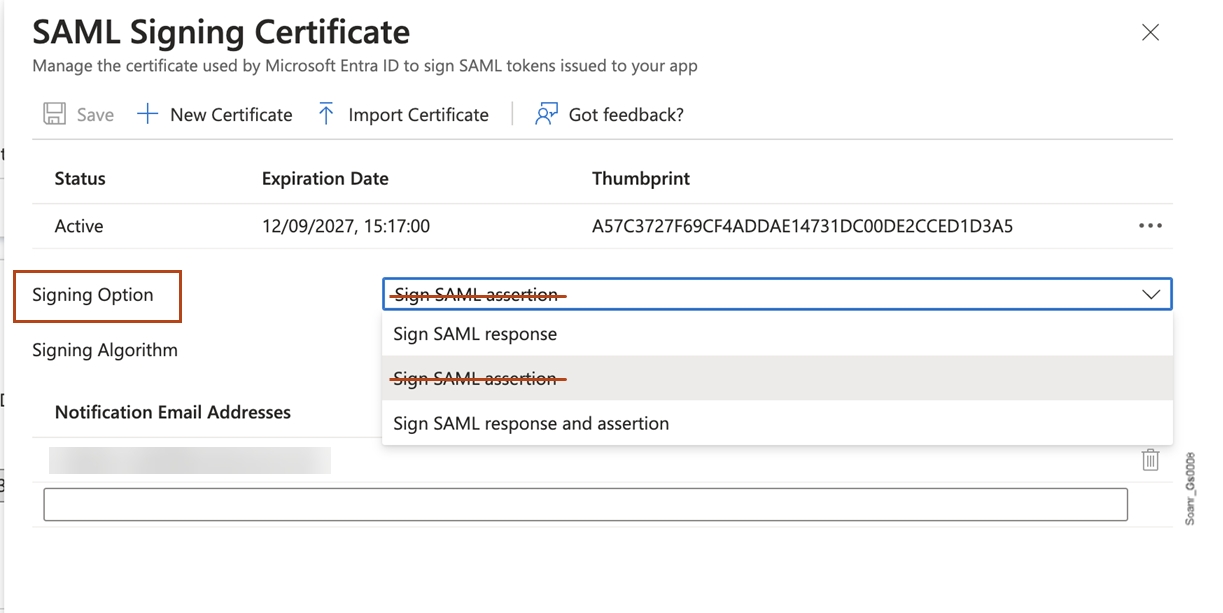Save the certificate changes using the Save icon
The image size is (1223, 613).
click(x=53, y=113)
